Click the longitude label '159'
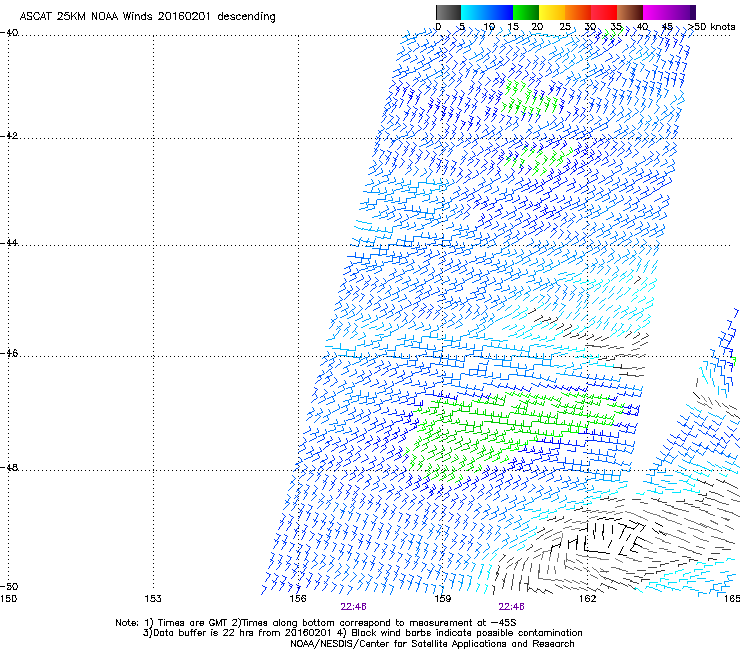 coord(442,599)
